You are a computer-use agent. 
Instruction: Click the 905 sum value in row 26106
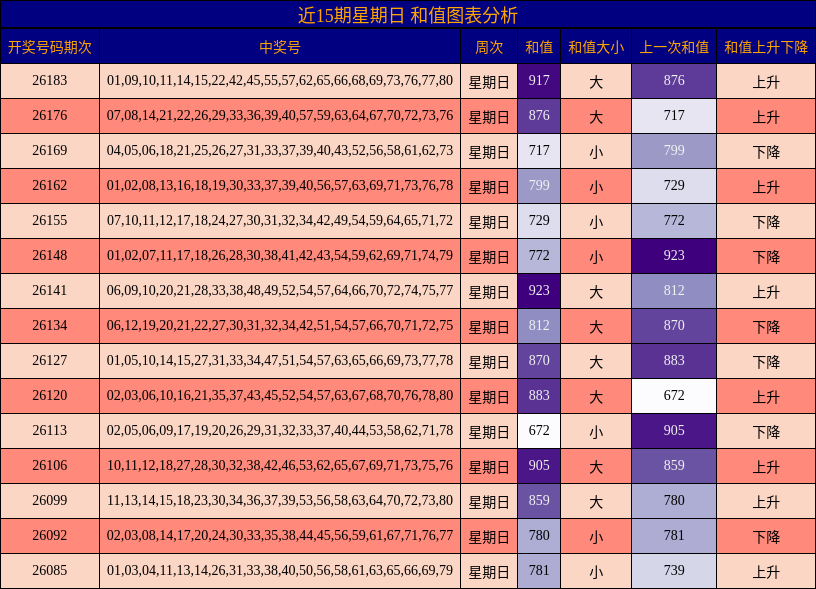pyautogui.click(x=539, y=466)
